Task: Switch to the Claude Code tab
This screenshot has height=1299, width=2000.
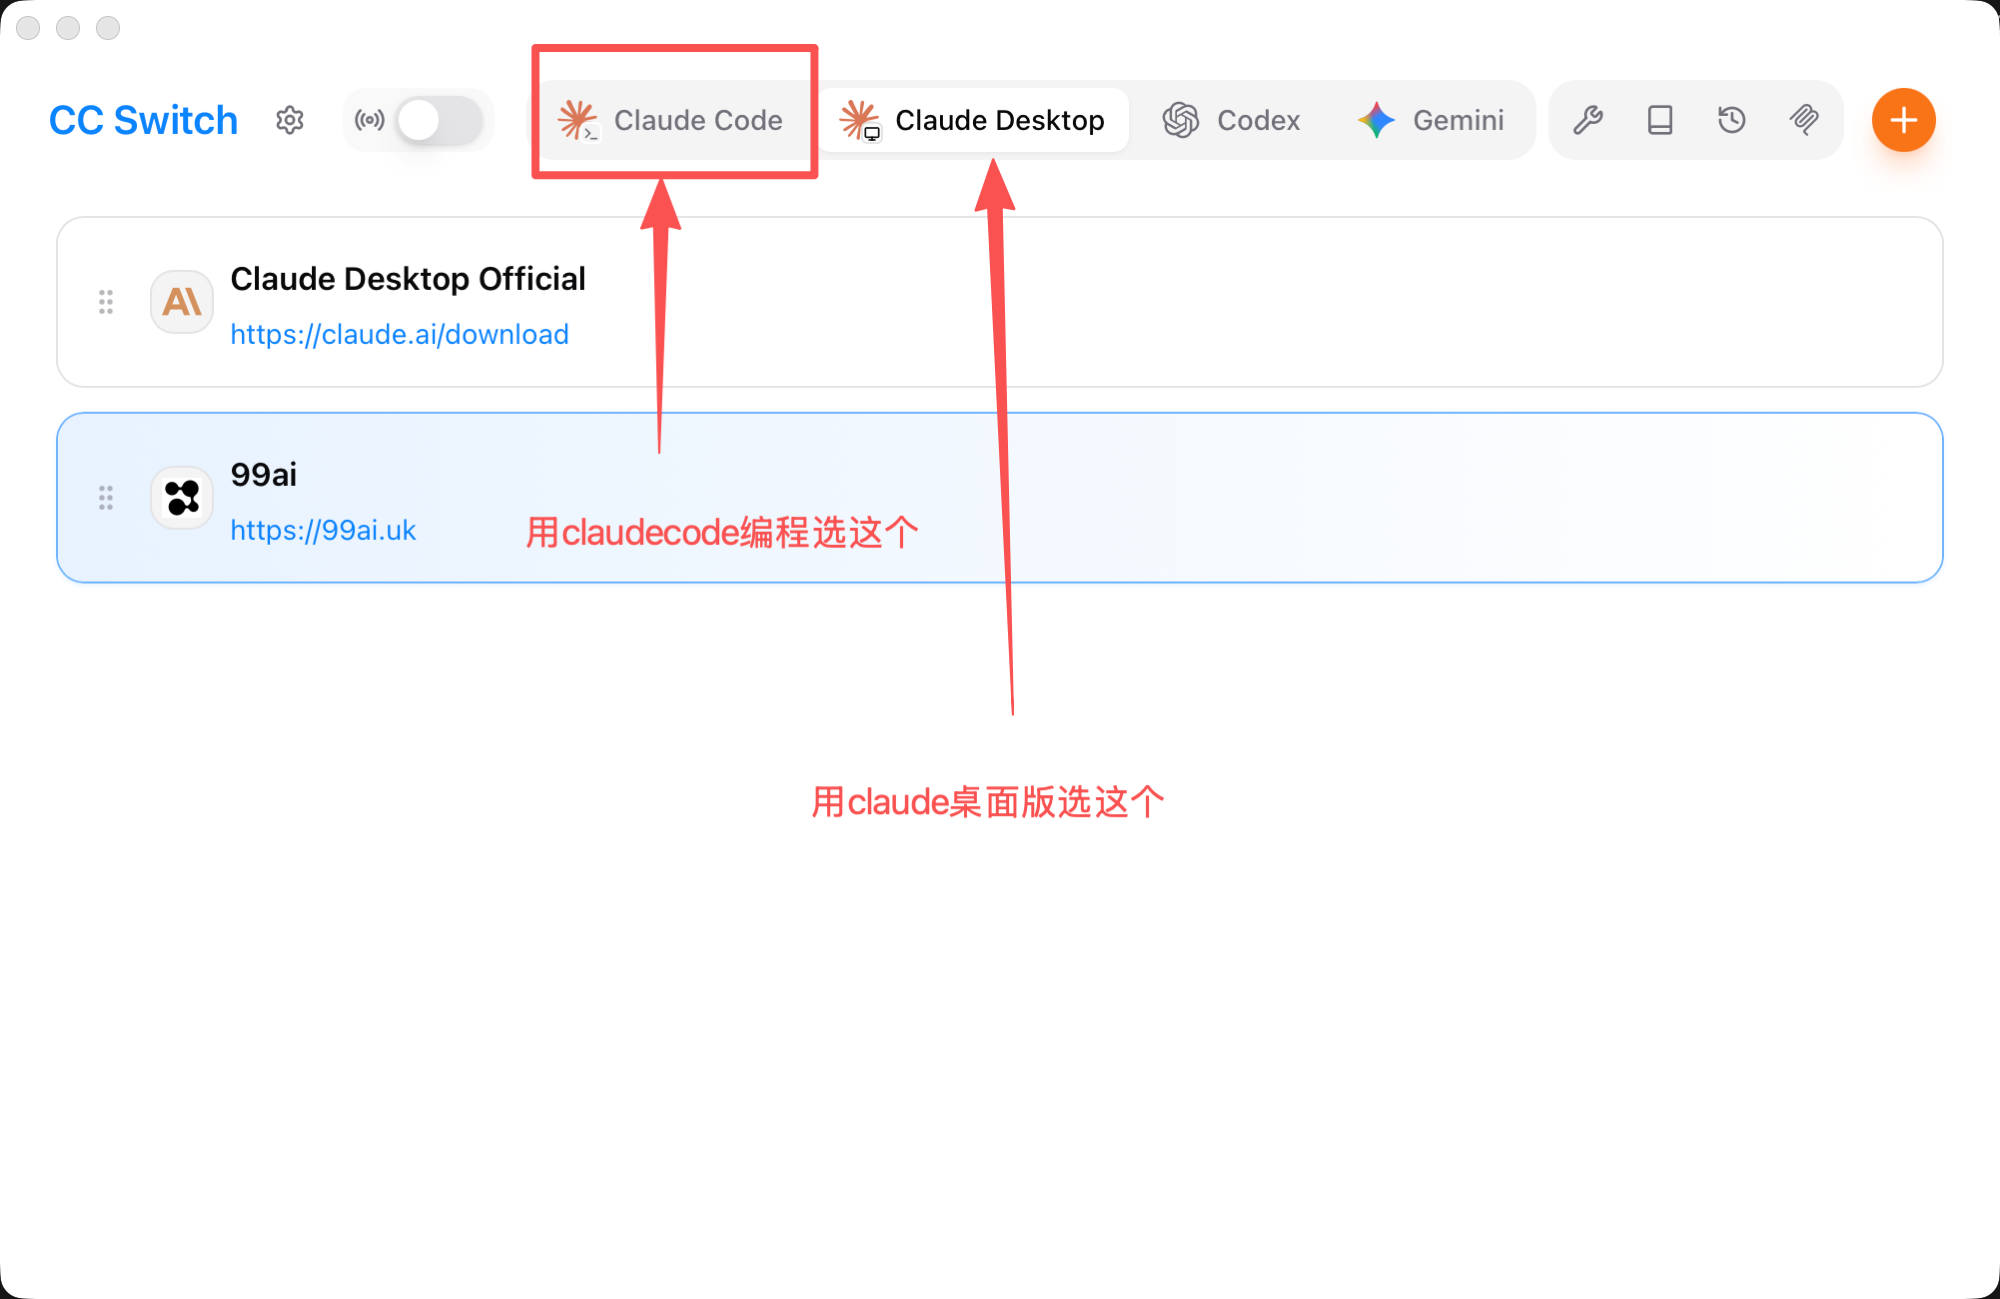Action: (x=672, y=120)
